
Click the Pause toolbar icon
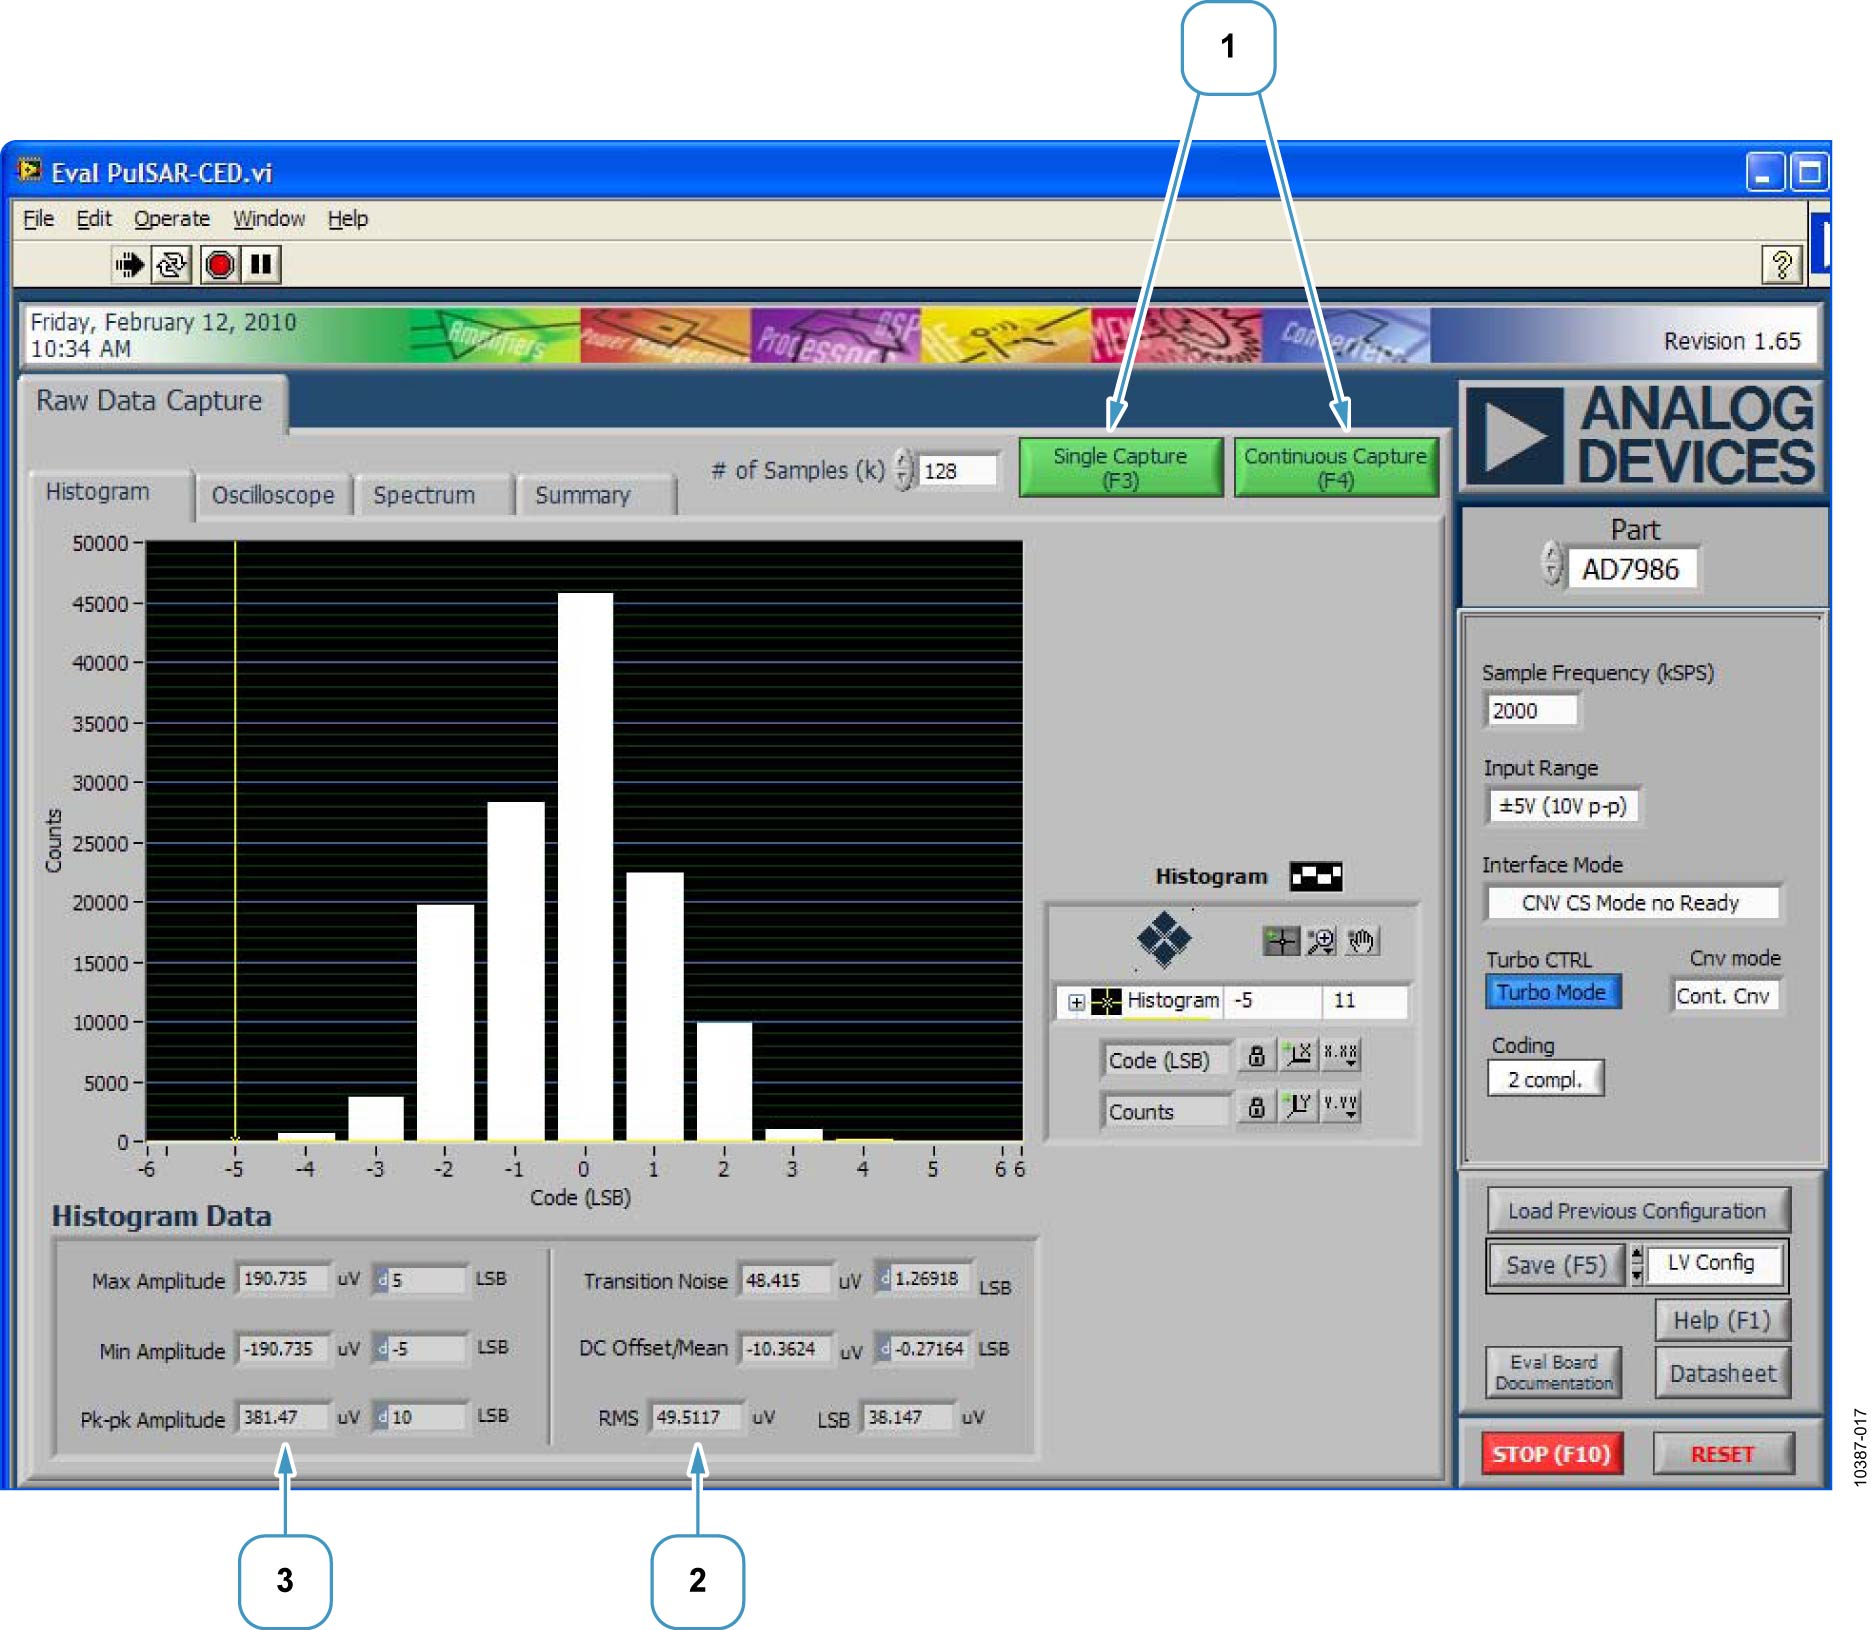pos(262,265)
